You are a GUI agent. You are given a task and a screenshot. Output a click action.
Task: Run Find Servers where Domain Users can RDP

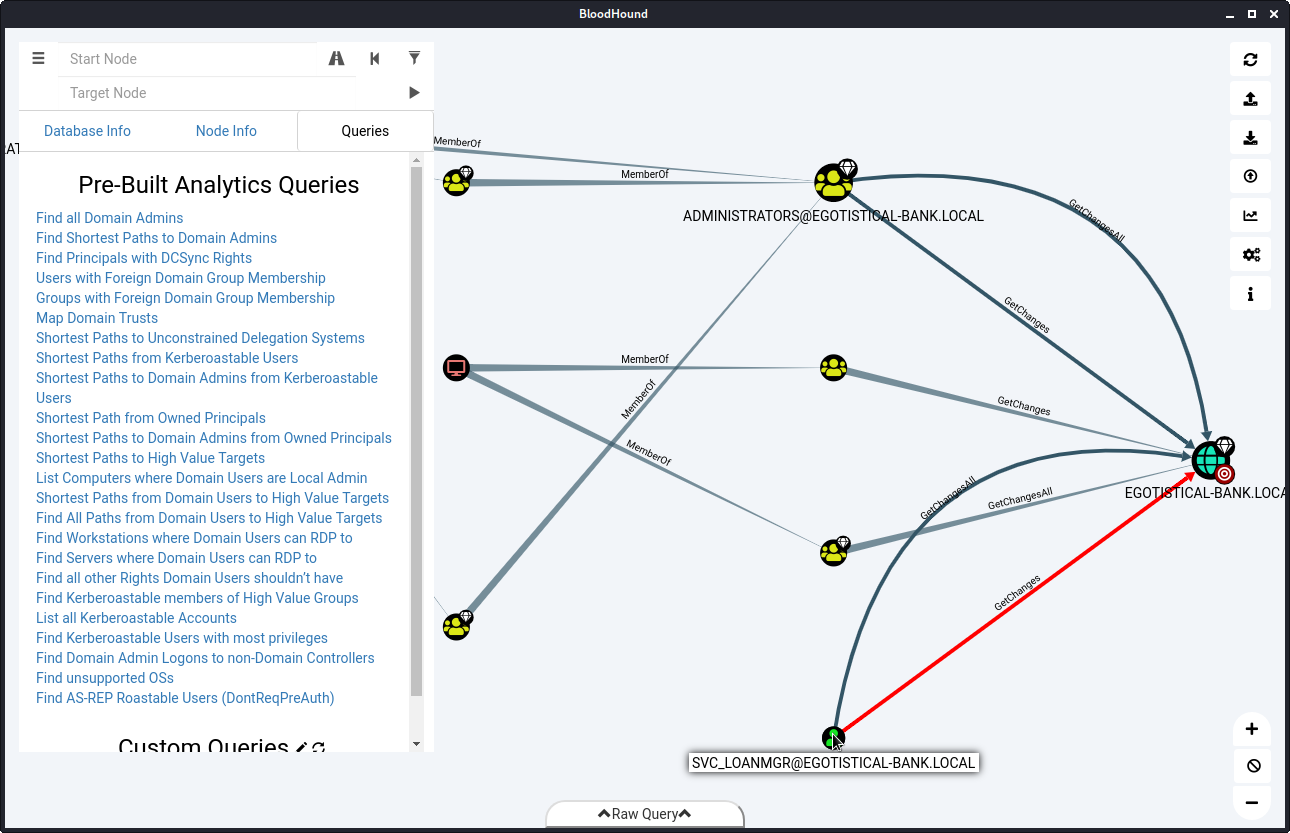176,558
